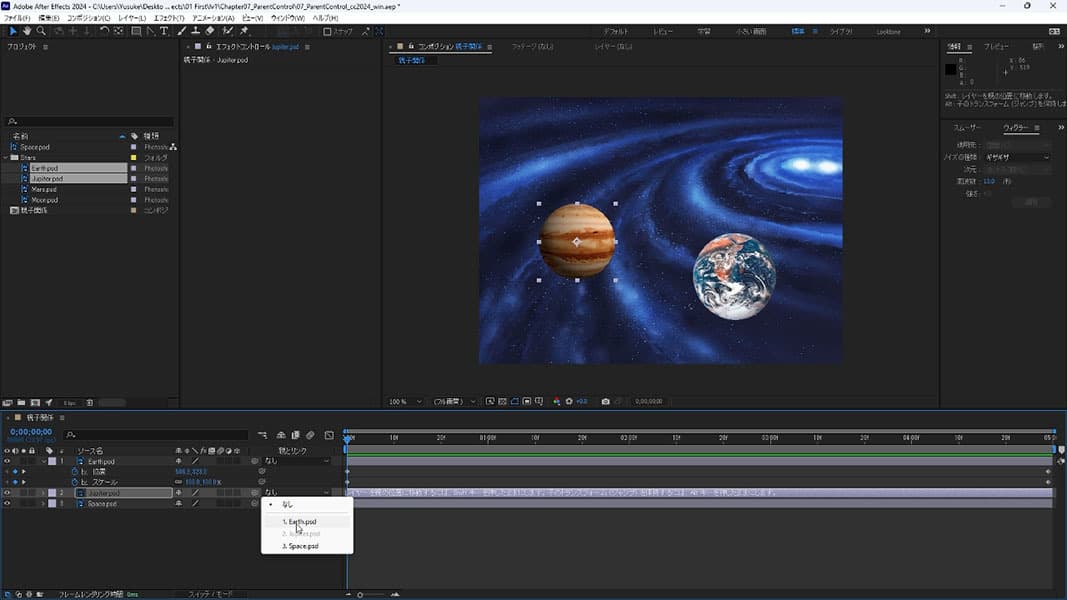Toggle visibility of Earth.psd layer

[8, 461]
